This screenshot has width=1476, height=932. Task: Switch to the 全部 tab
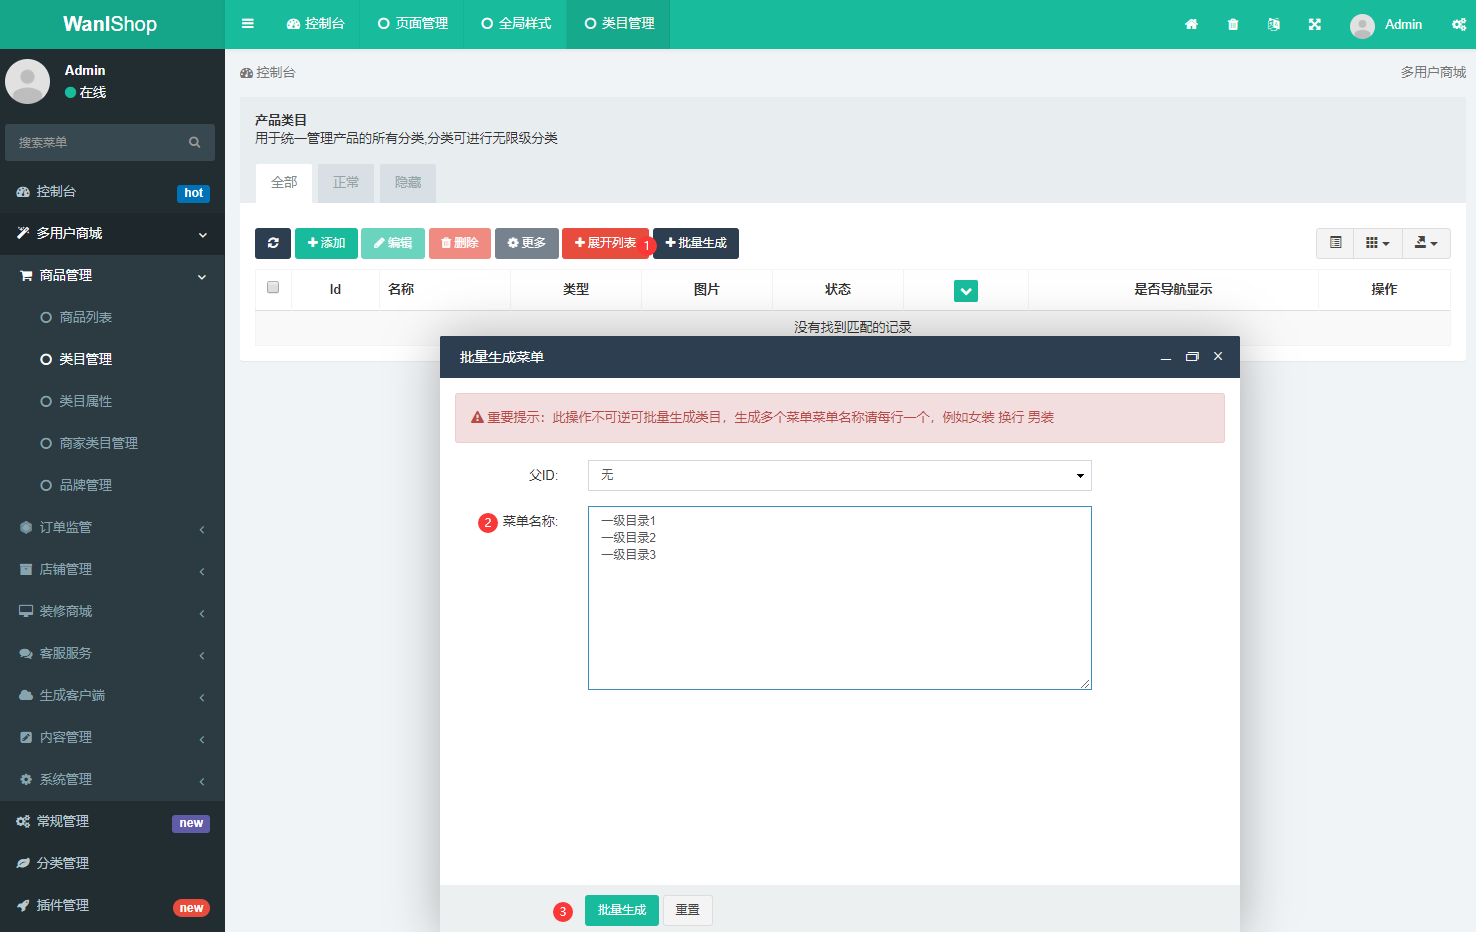click(x=284, y=183)
